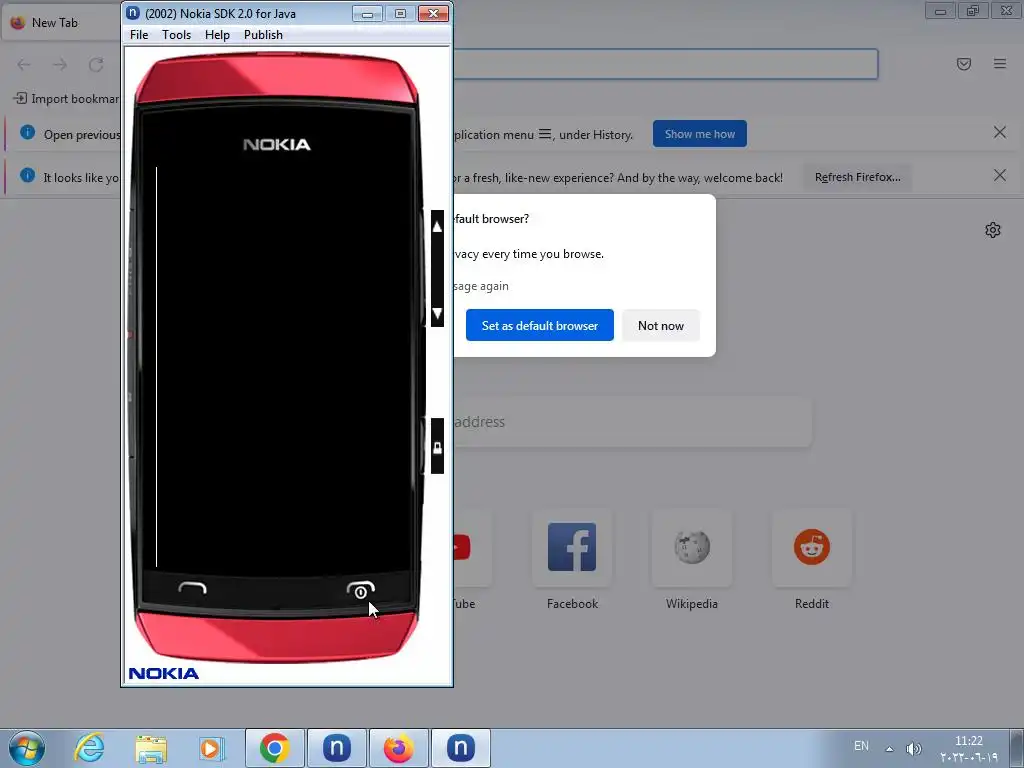Click the Firefox forward arrow
The height and width of the screenshot is (768, 1024).
pyautogui.click(x=60, y=64)
